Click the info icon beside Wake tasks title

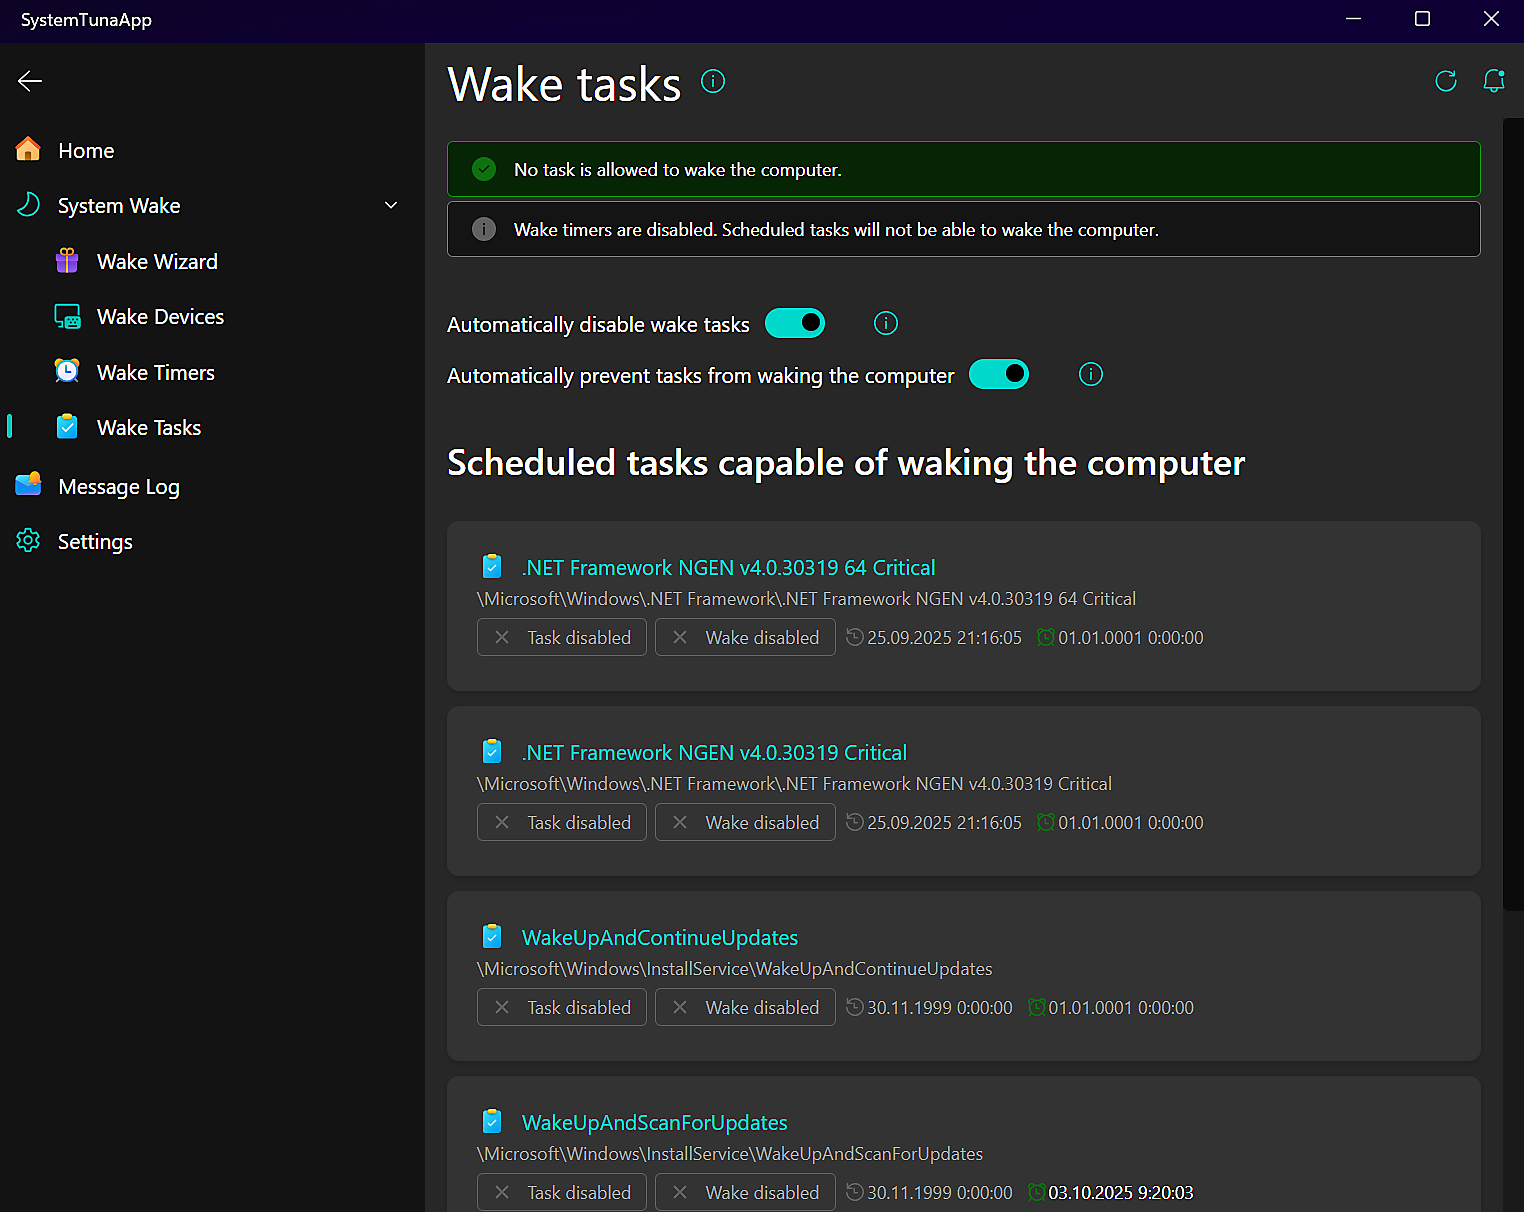(x=713, y=81)
